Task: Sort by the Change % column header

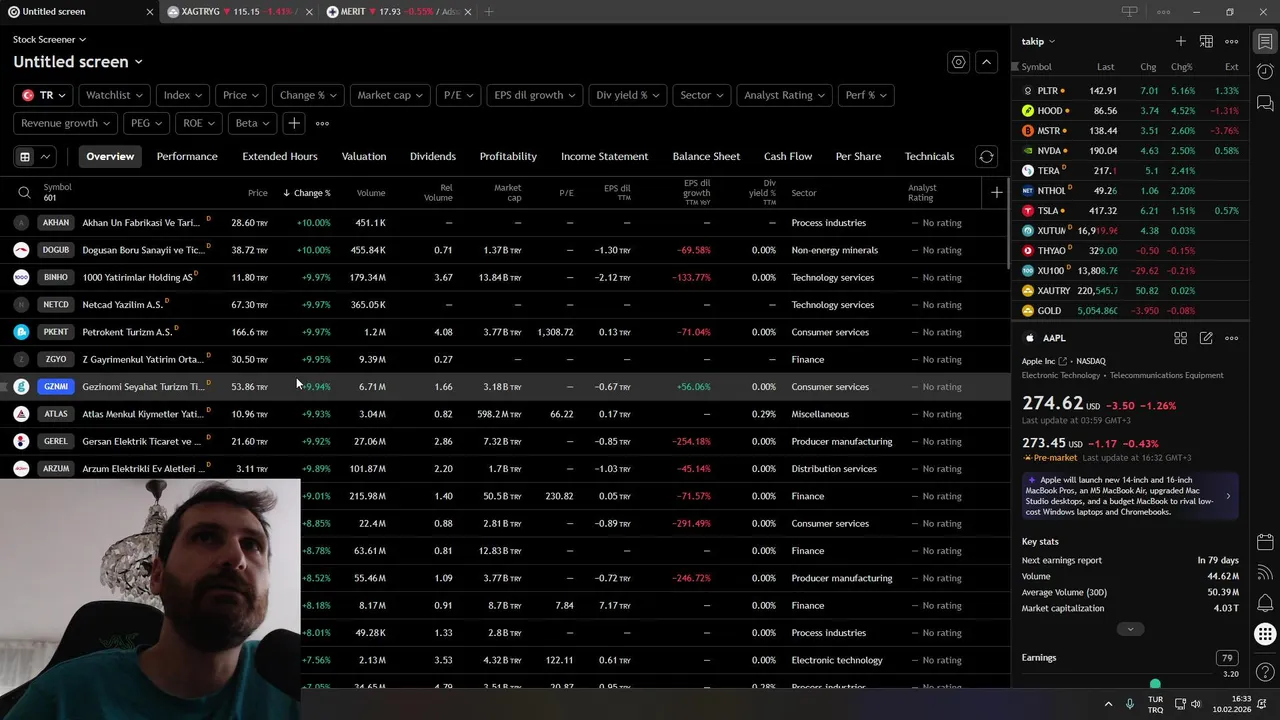Action: click(x=307, y=193)
